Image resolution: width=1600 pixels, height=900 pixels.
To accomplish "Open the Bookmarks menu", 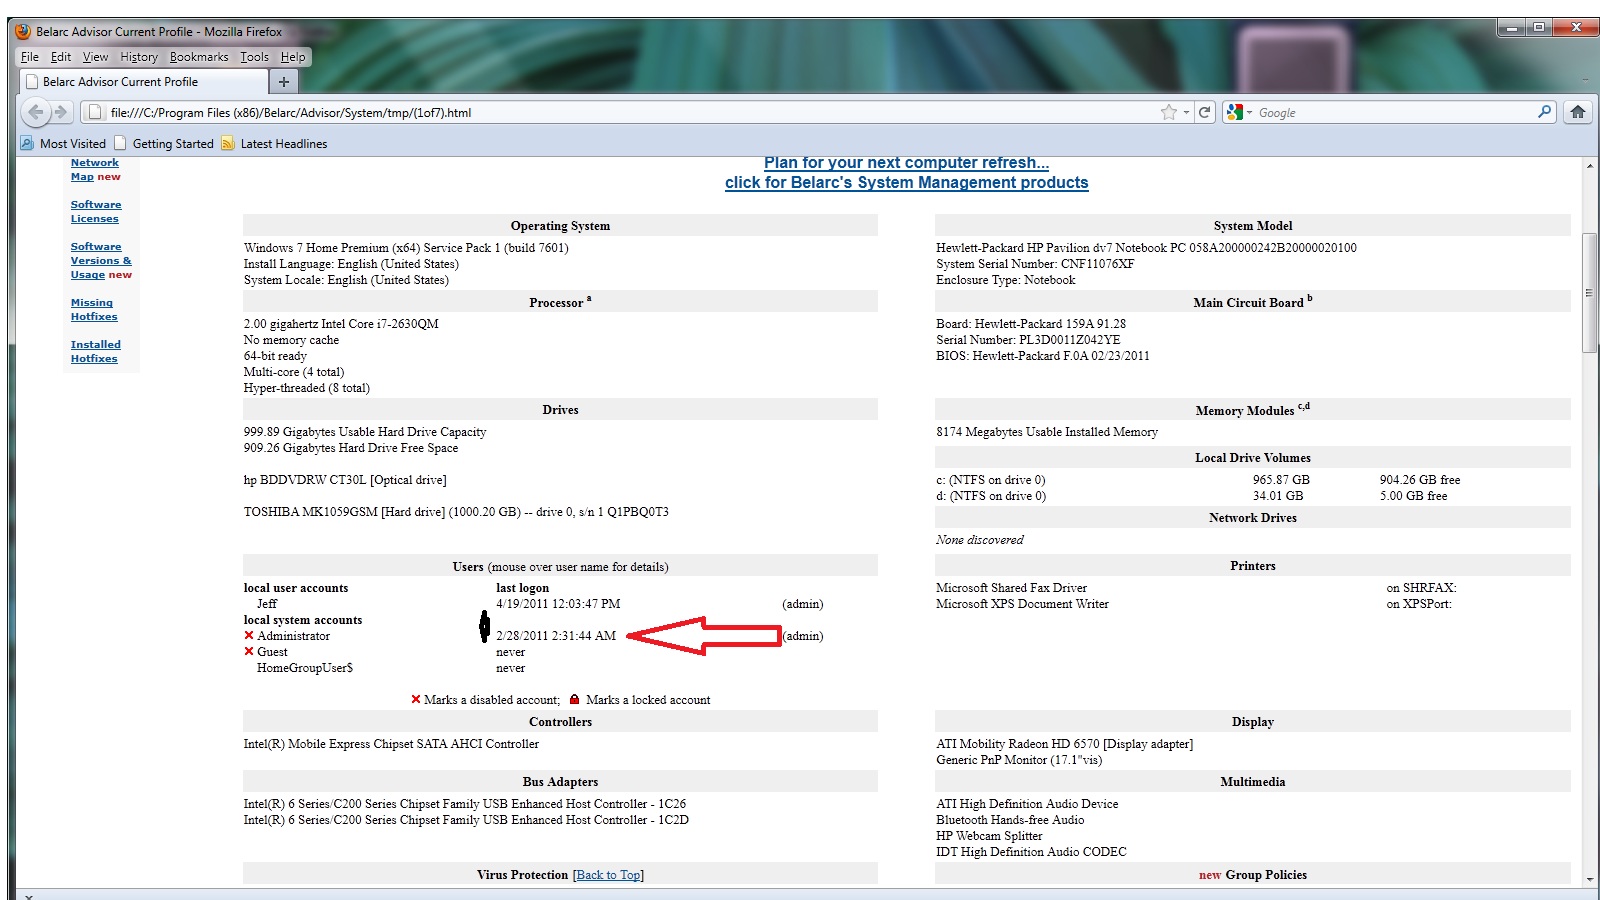I will tap(199, 57).
